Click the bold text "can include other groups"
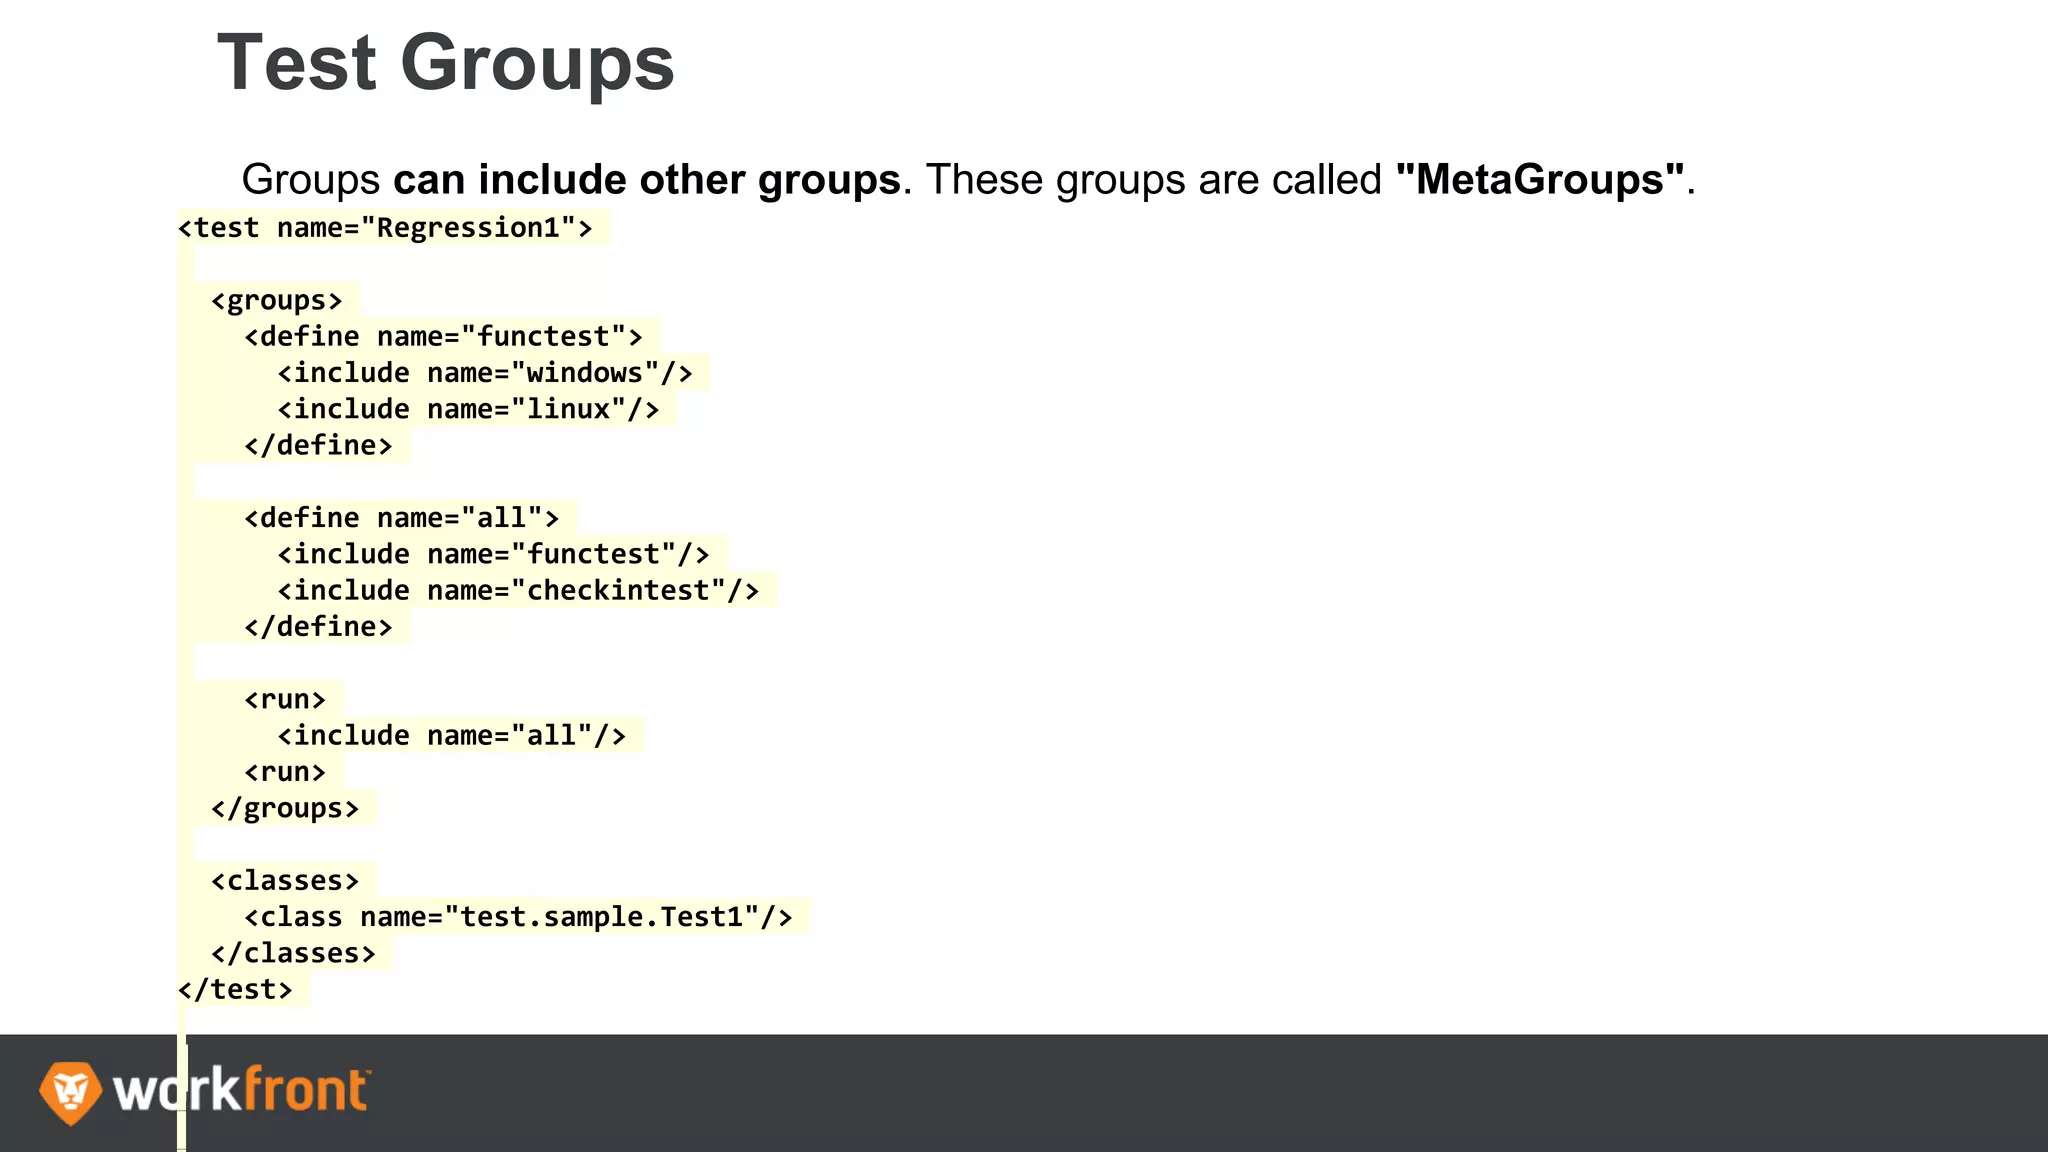This screenshot has width=2048, height=1152. (647, 180)
